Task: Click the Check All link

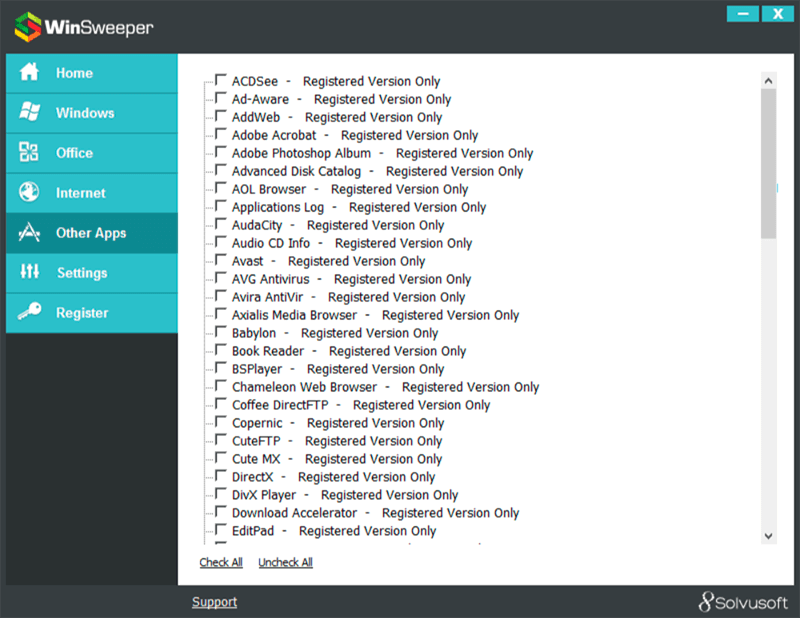Action: [x=221, y=562]
